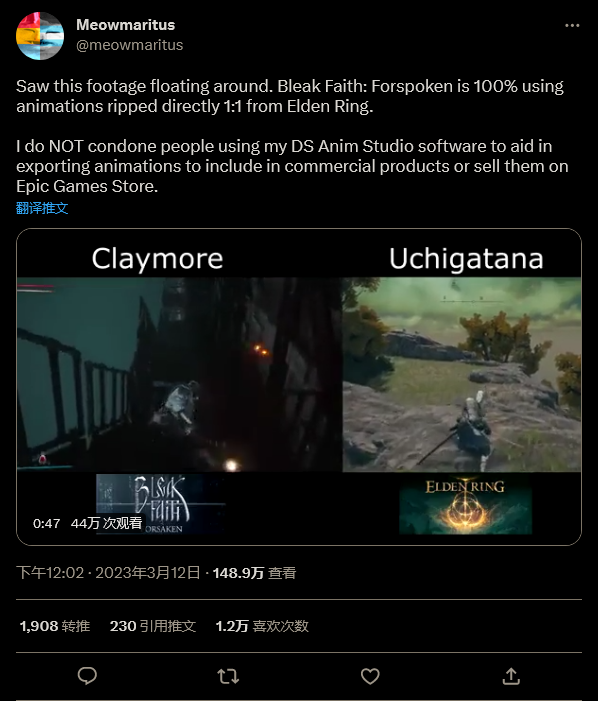Play the Claymore gameplay video side
Screen dimensions: 598x701
[x=180, y=374]
